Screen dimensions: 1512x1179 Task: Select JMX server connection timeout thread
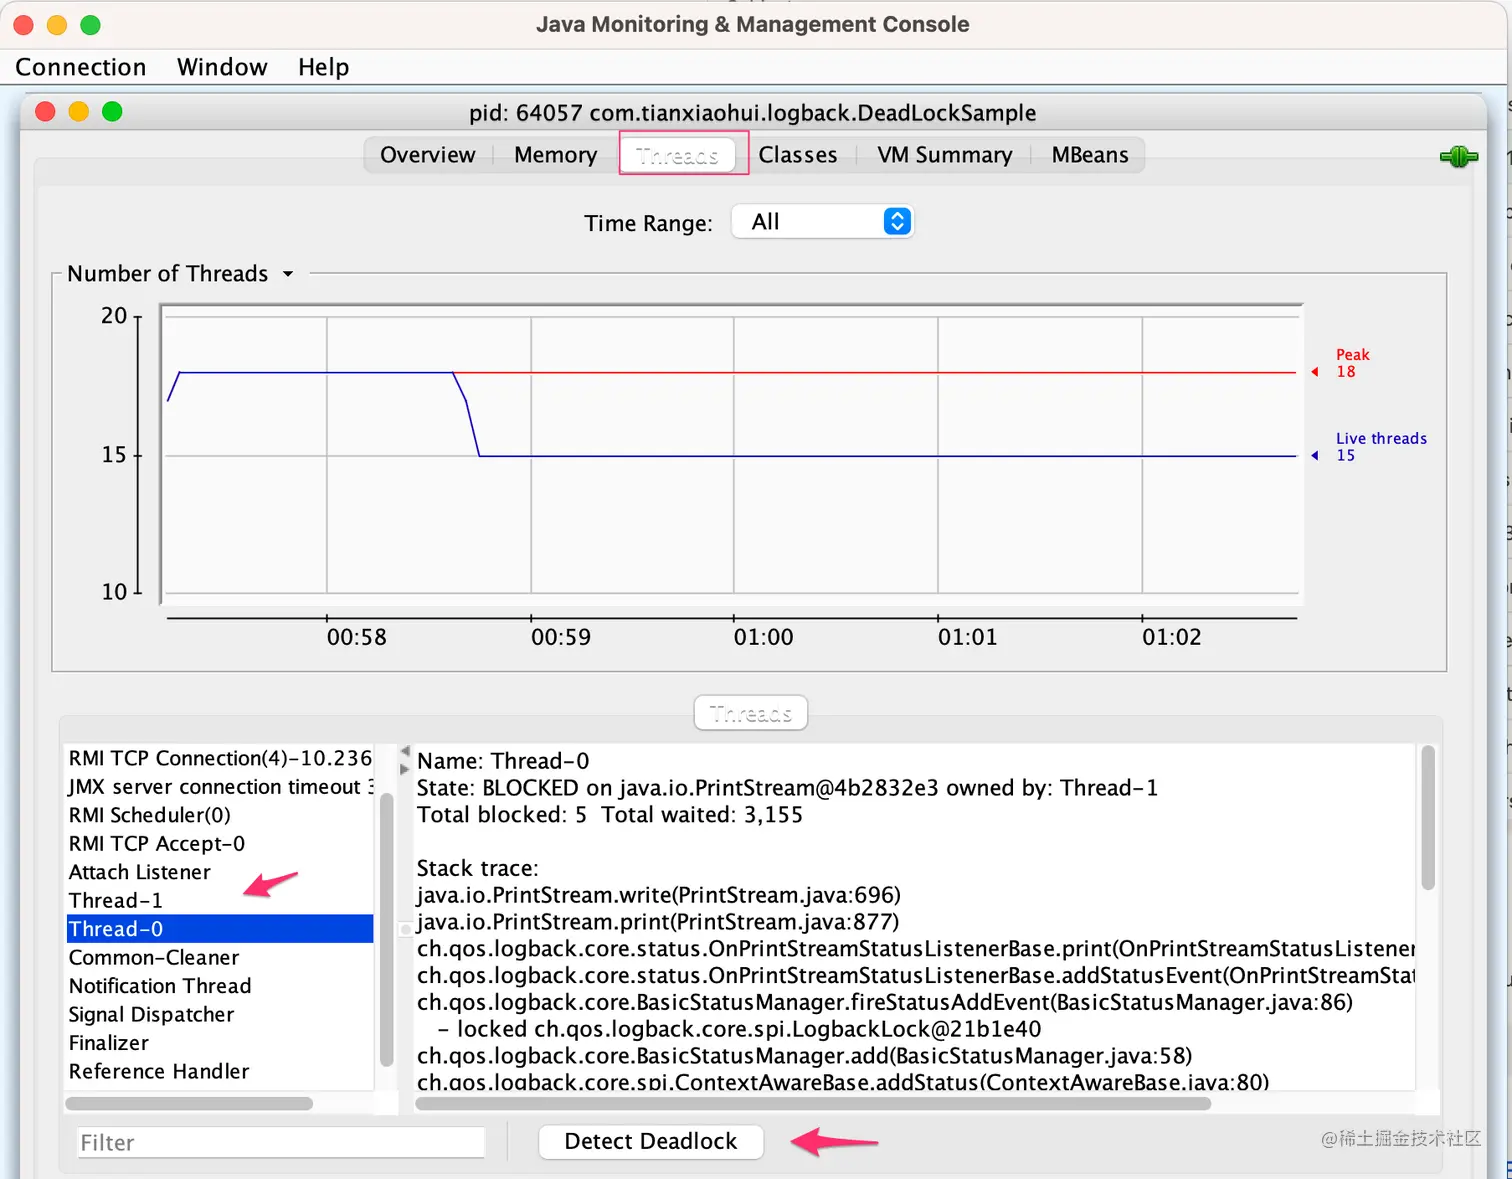(220, 787)
